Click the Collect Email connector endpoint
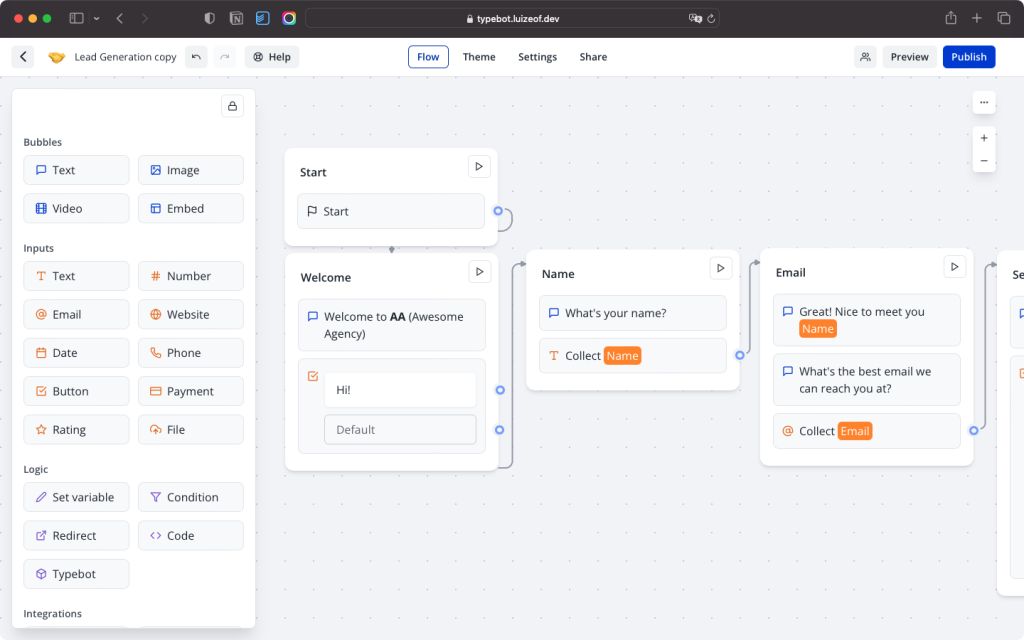 point(974,430)
